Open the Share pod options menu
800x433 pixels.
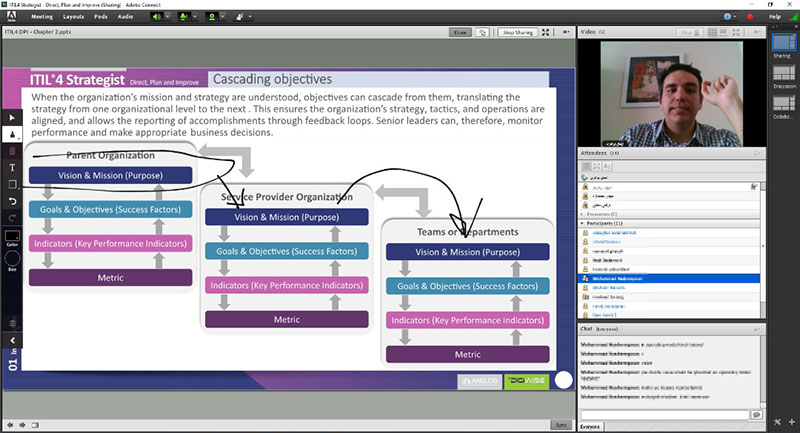pos(566,32)
